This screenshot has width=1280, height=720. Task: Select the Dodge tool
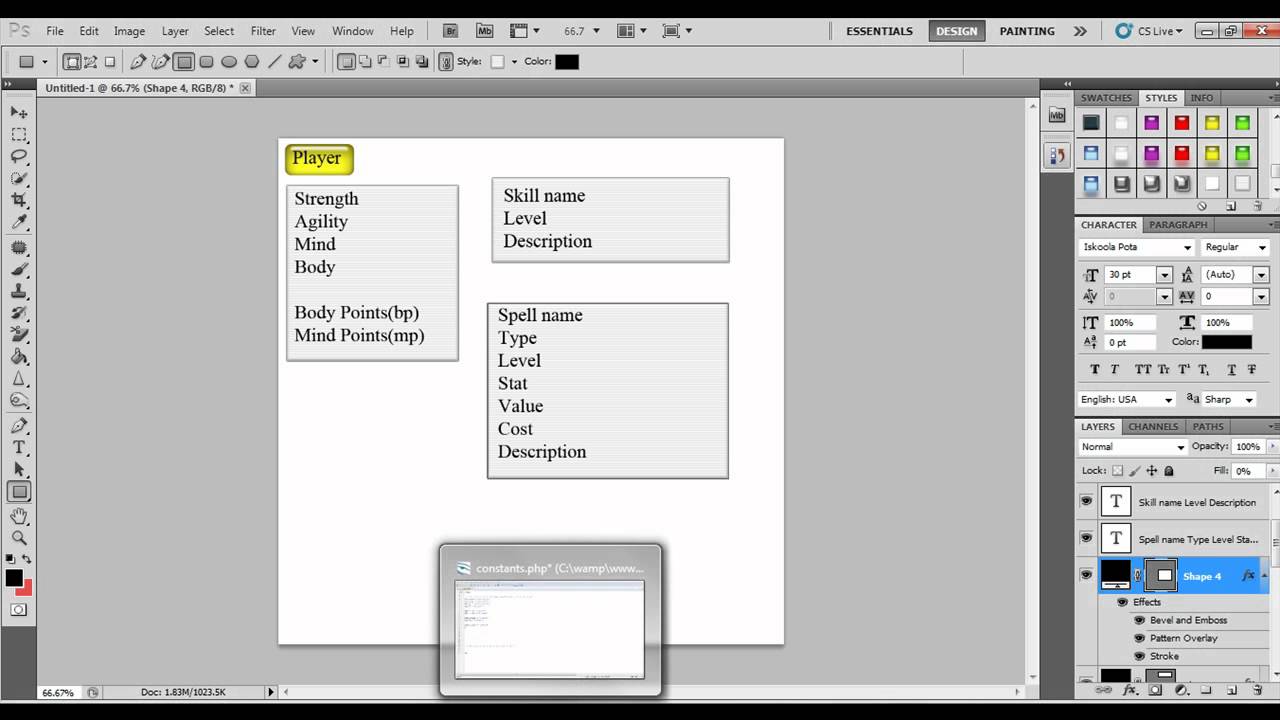pos(19,401)
